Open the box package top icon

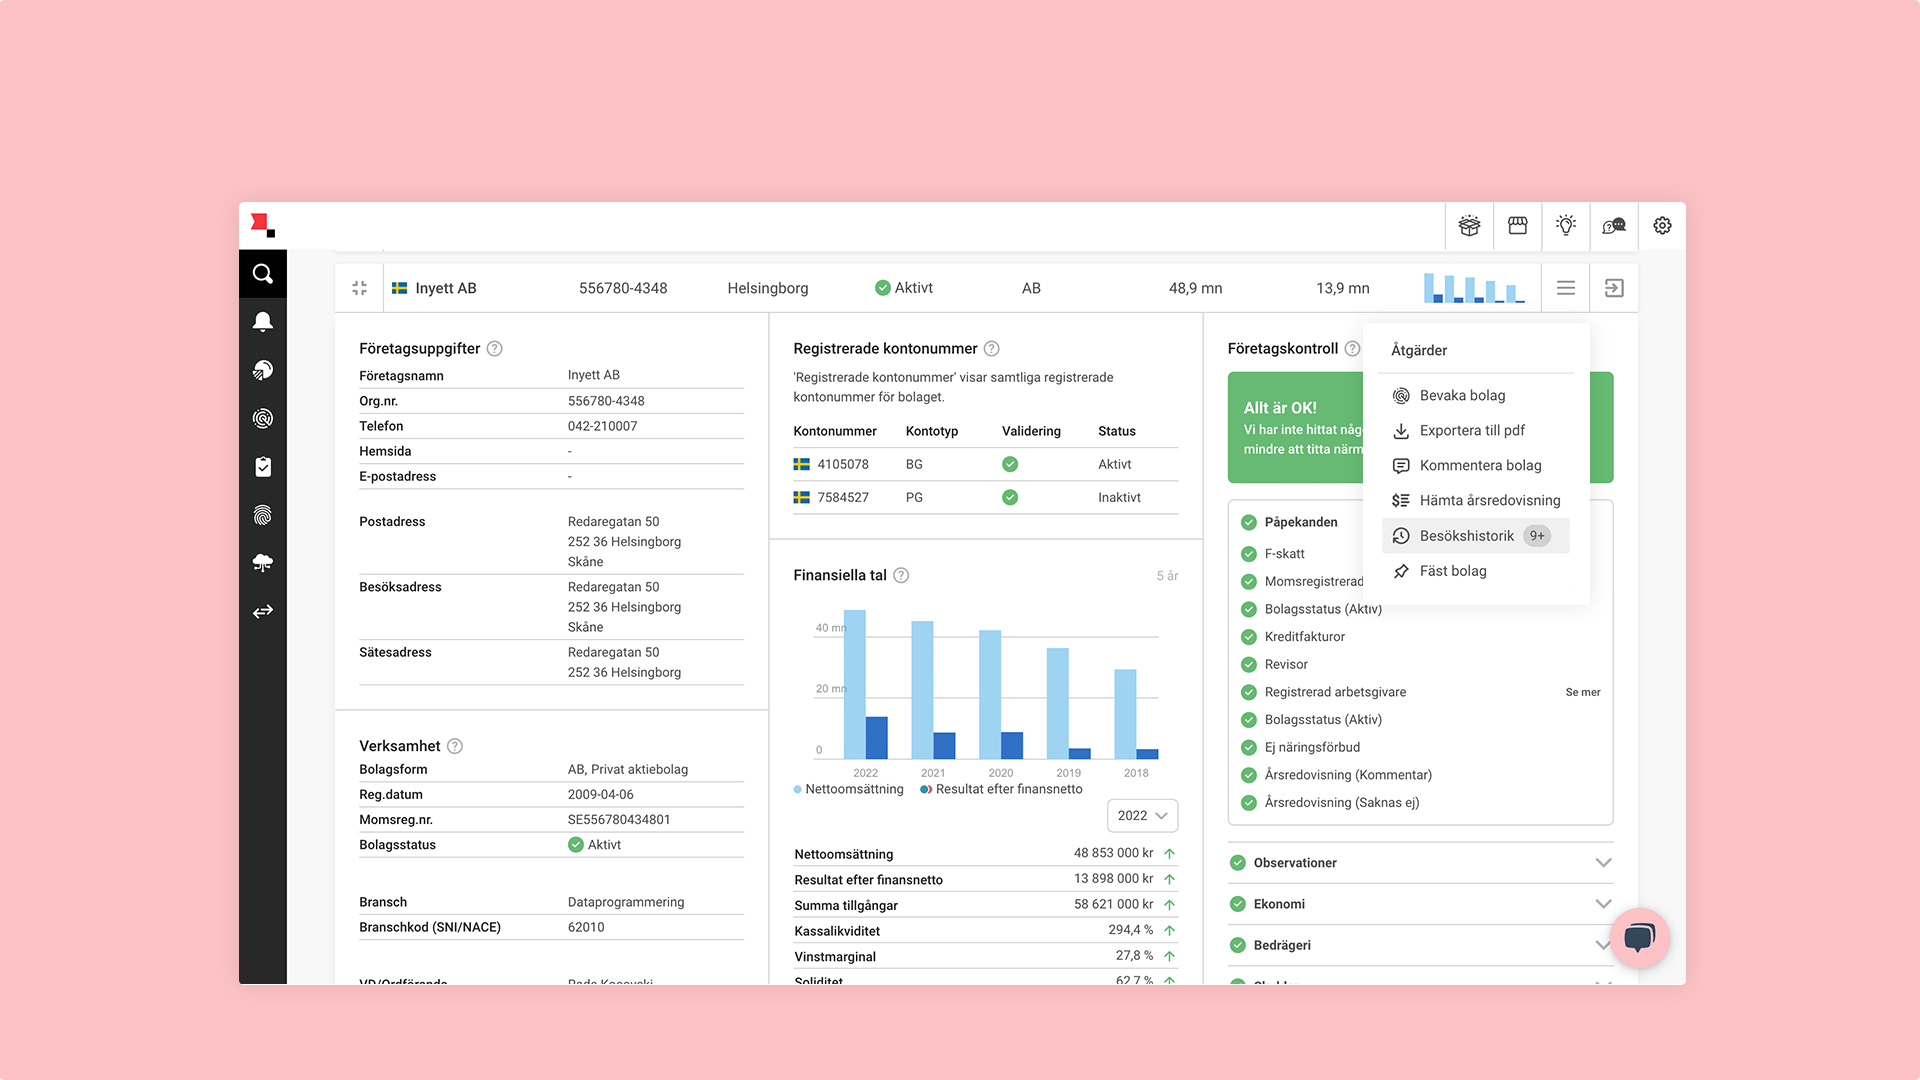pos(1469,226)
